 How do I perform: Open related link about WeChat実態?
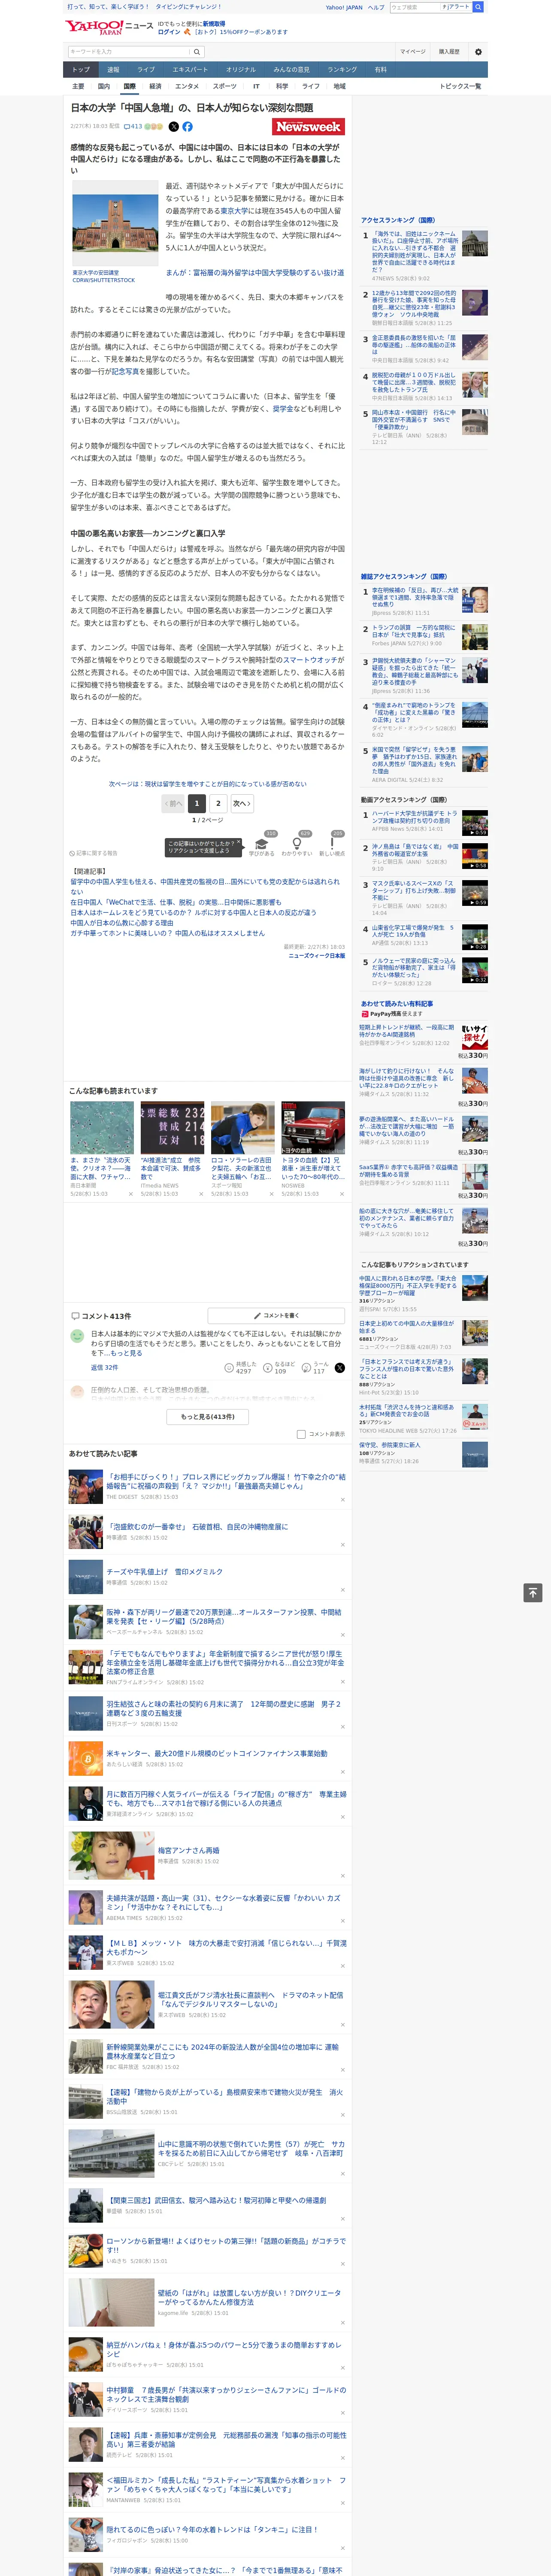[x=176, y=902]
